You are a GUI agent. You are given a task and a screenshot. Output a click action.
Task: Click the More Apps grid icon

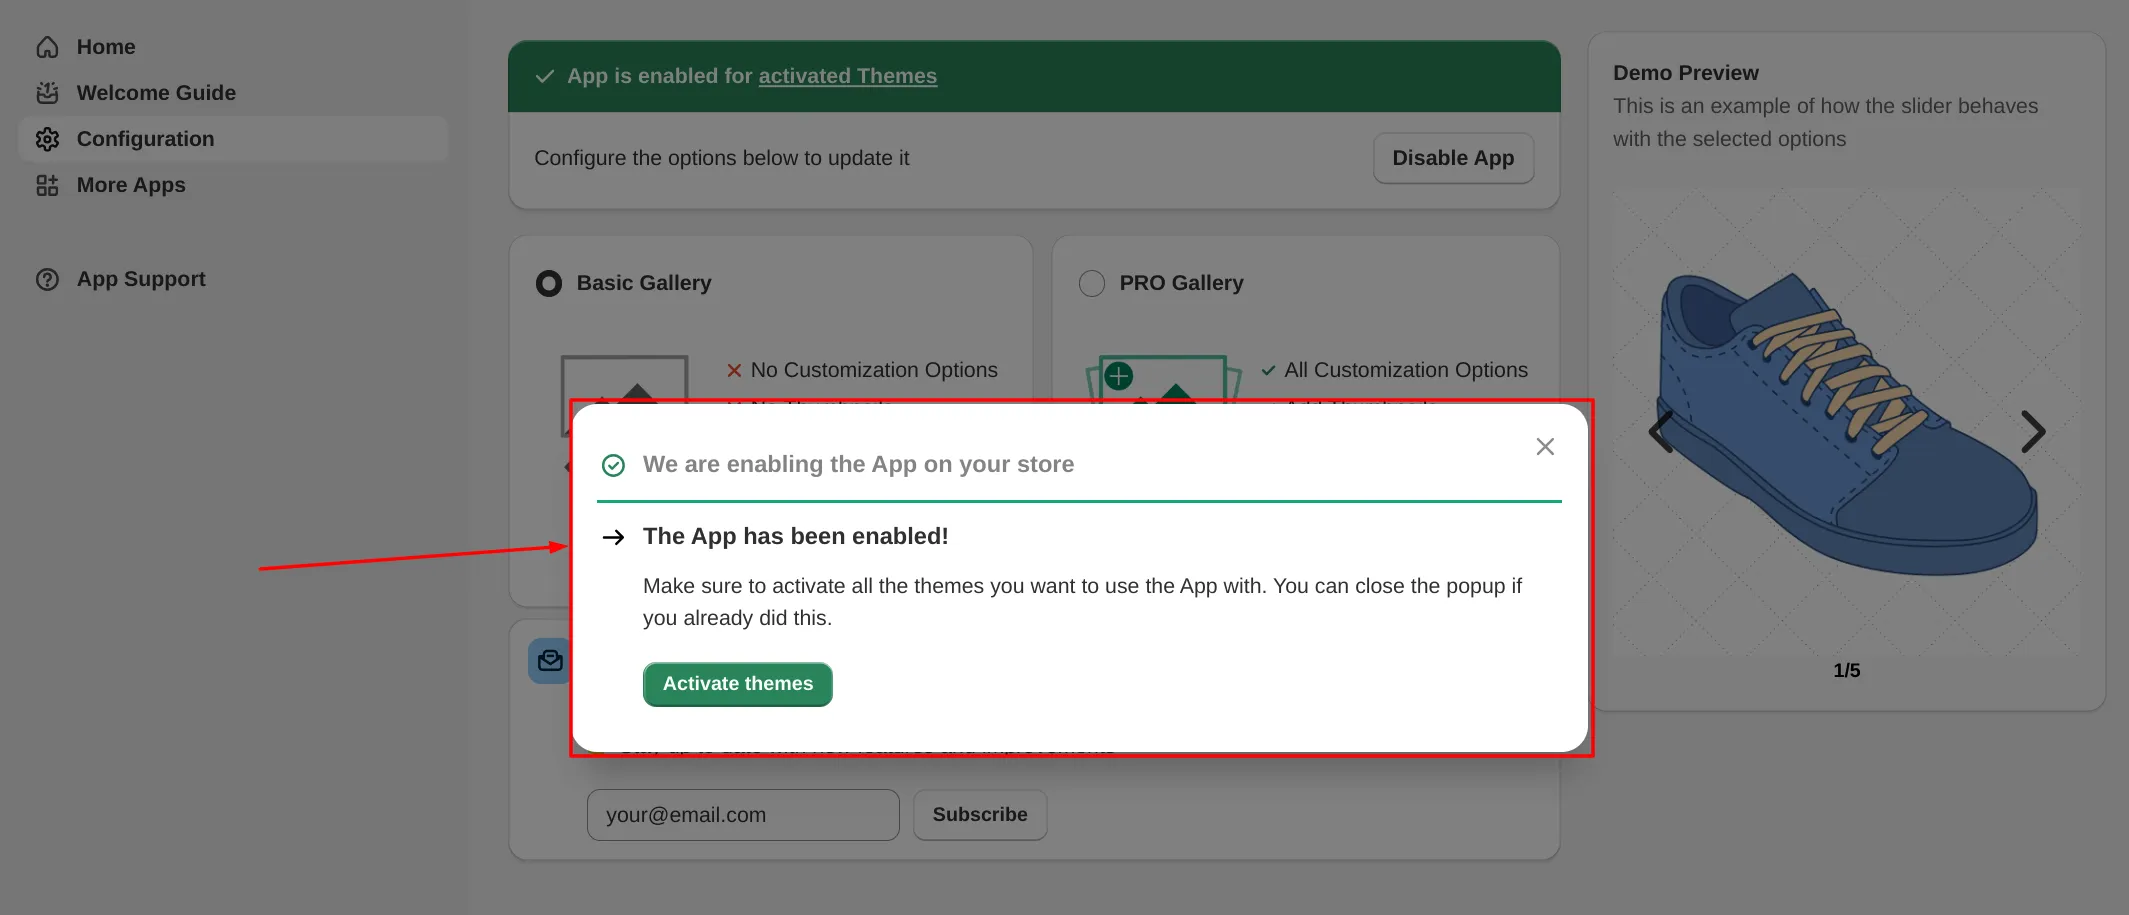(47, 185)
